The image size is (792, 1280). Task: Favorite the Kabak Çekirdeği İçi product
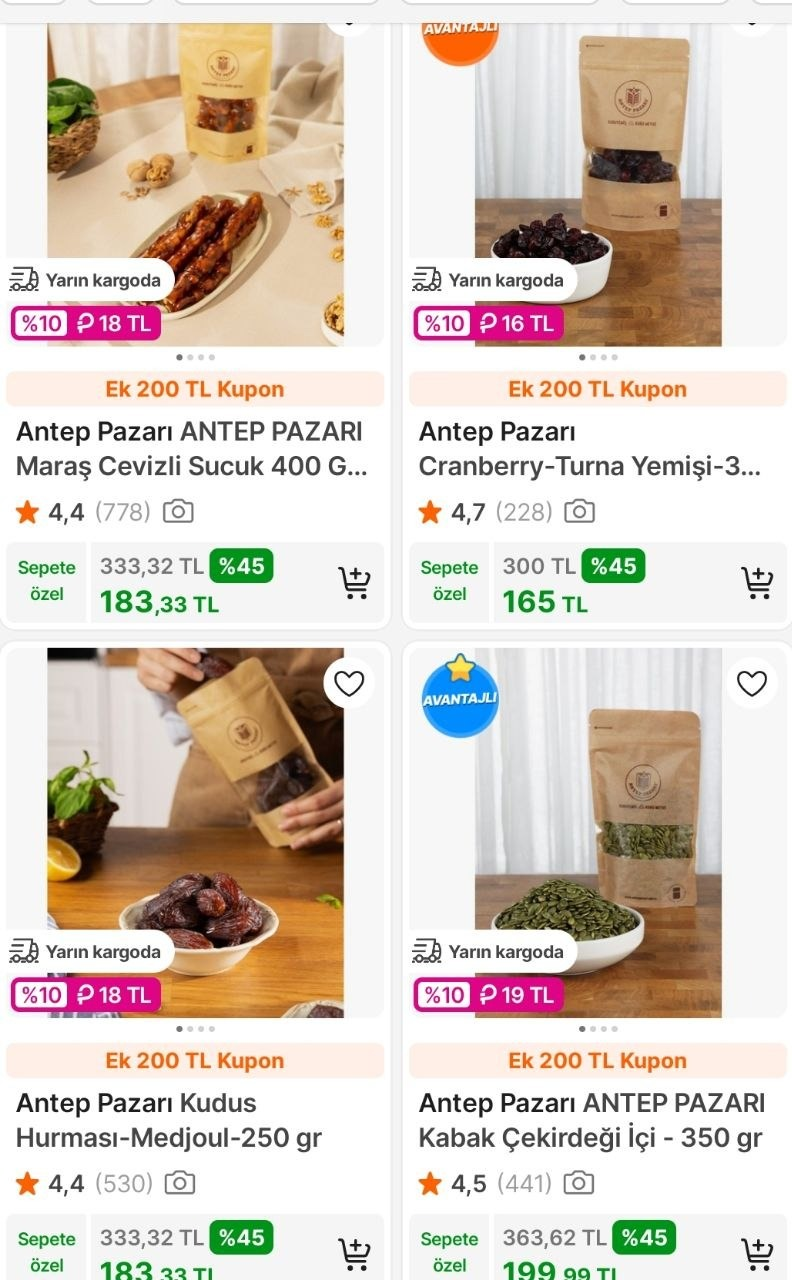tap(751, 684)
